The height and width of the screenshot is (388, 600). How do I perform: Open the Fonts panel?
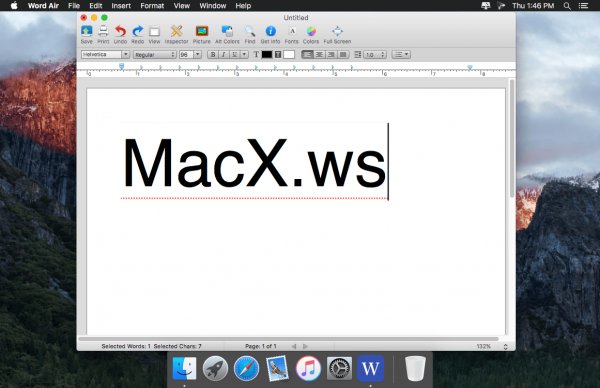coord(292,31)
